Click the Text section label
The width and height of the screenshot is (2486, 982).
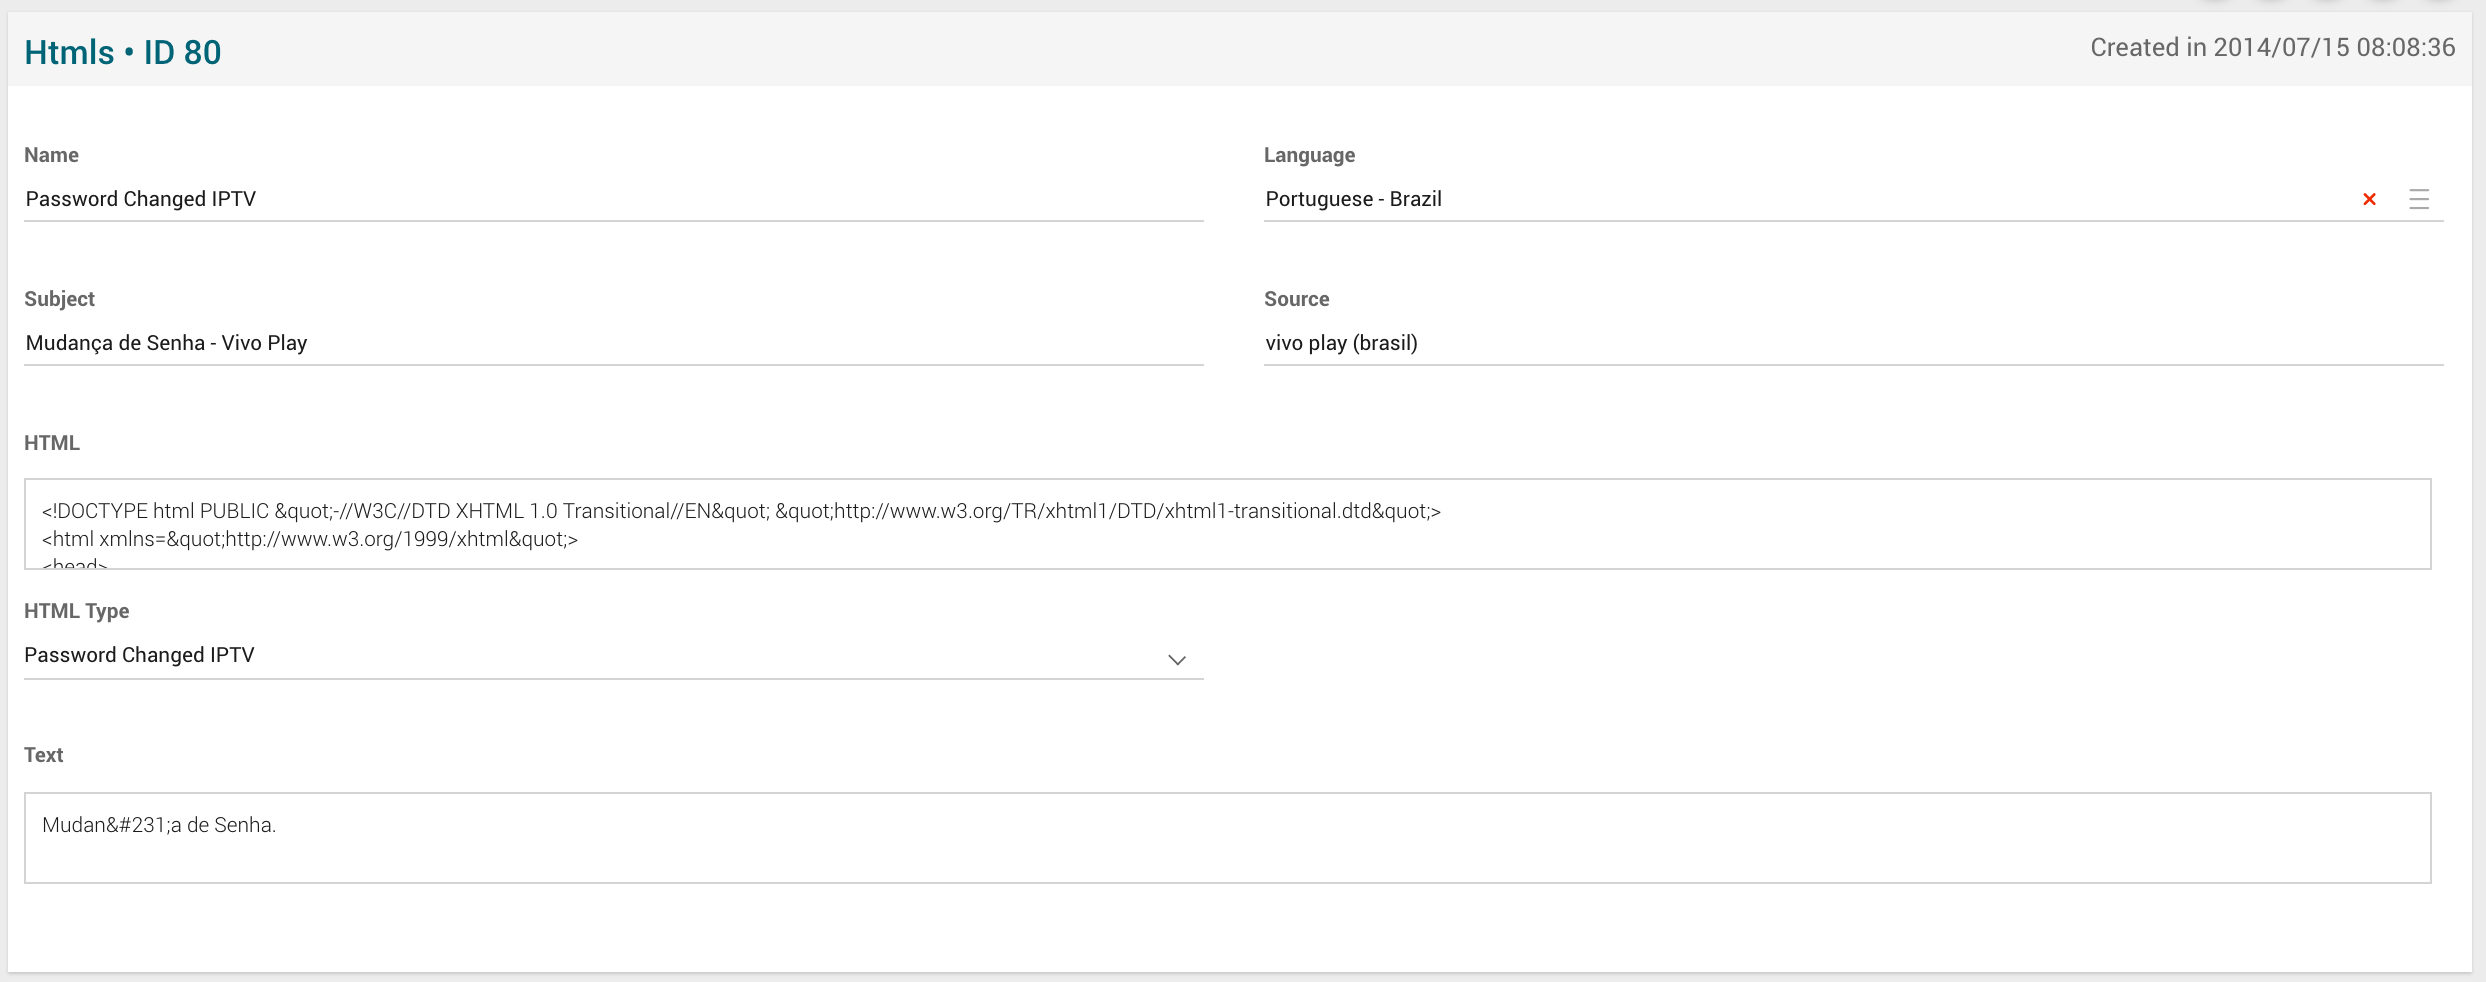coord(43,755)
